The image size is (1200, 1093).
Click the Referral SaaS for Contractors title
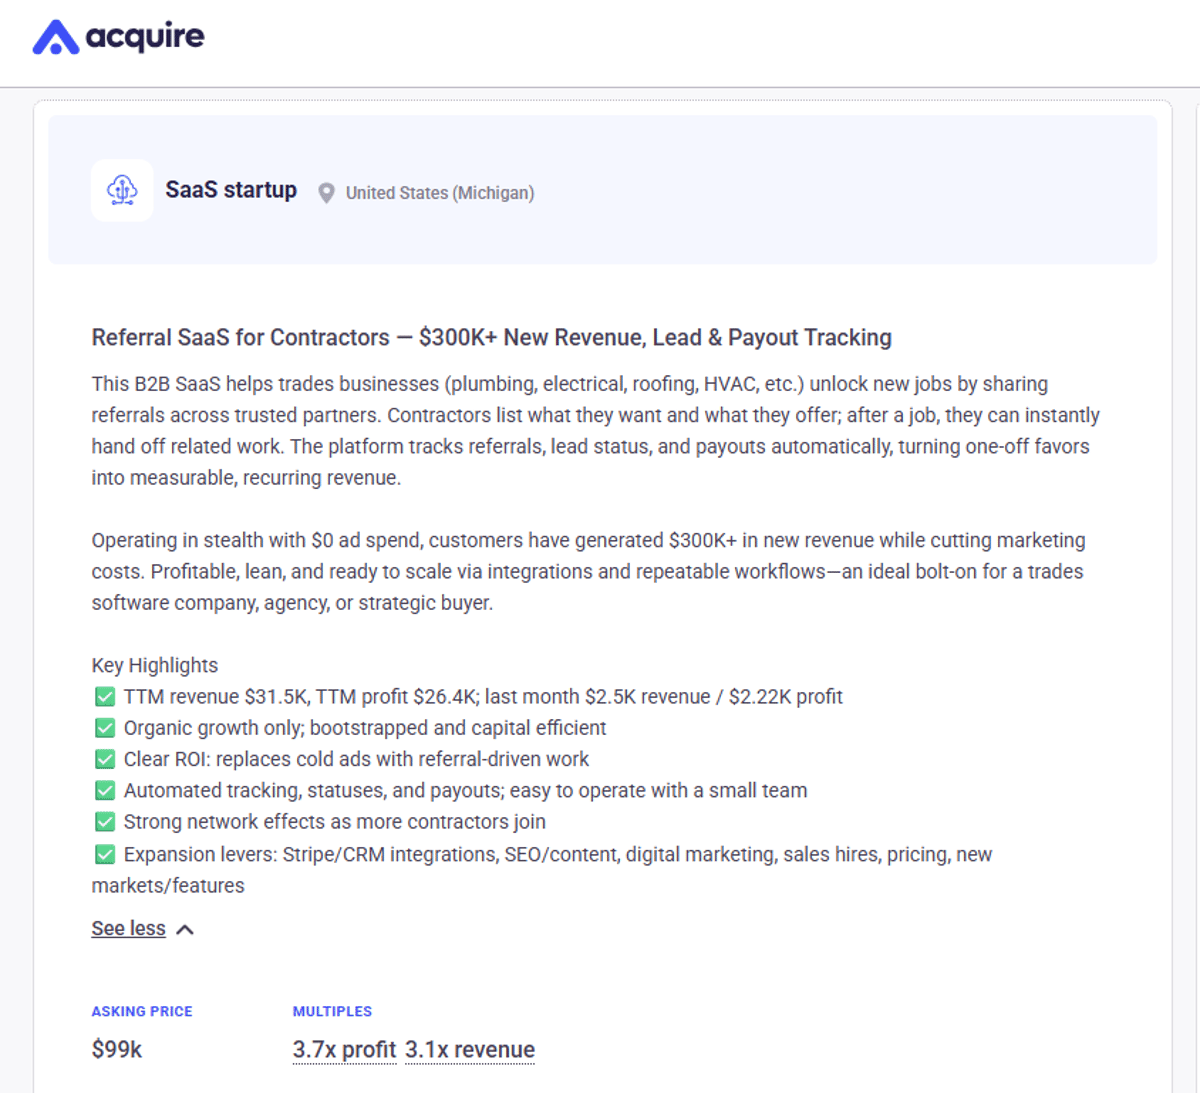tap(491, 338)
